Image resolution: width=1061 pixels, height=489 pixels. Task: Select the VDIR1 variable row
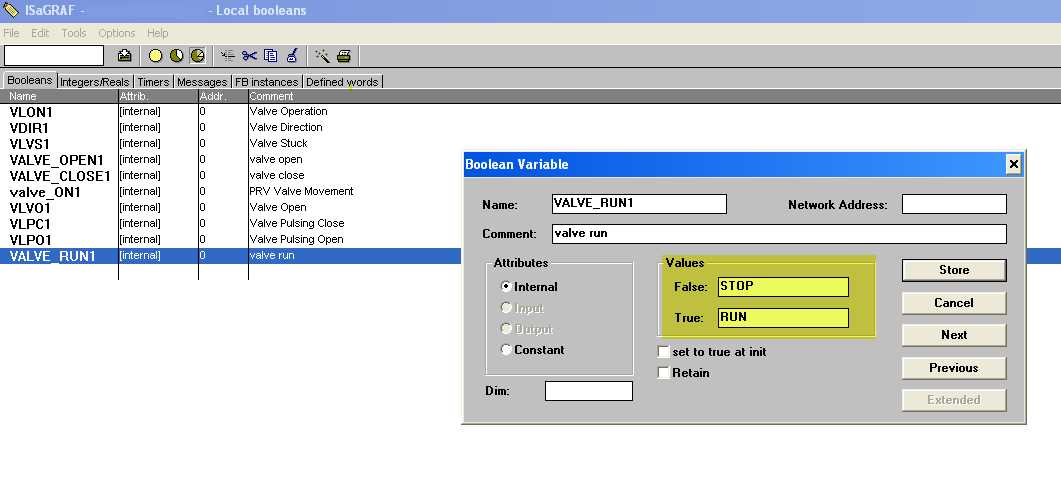tap(530, 128)
